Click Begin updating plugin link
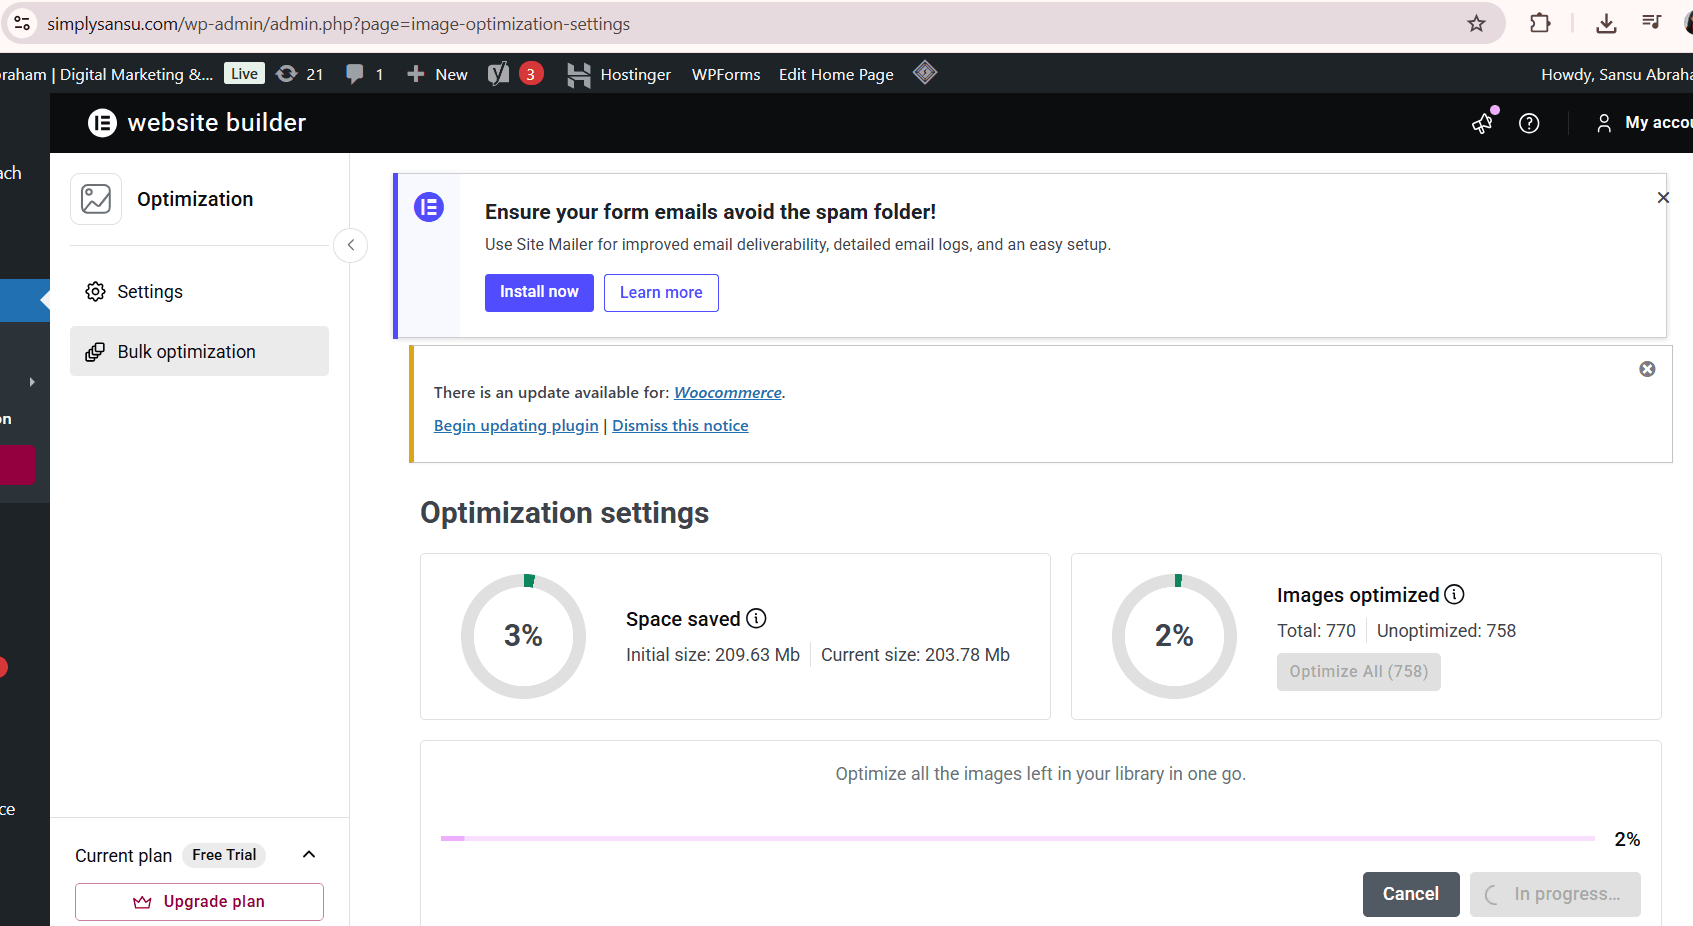 [x=516, y=426]
